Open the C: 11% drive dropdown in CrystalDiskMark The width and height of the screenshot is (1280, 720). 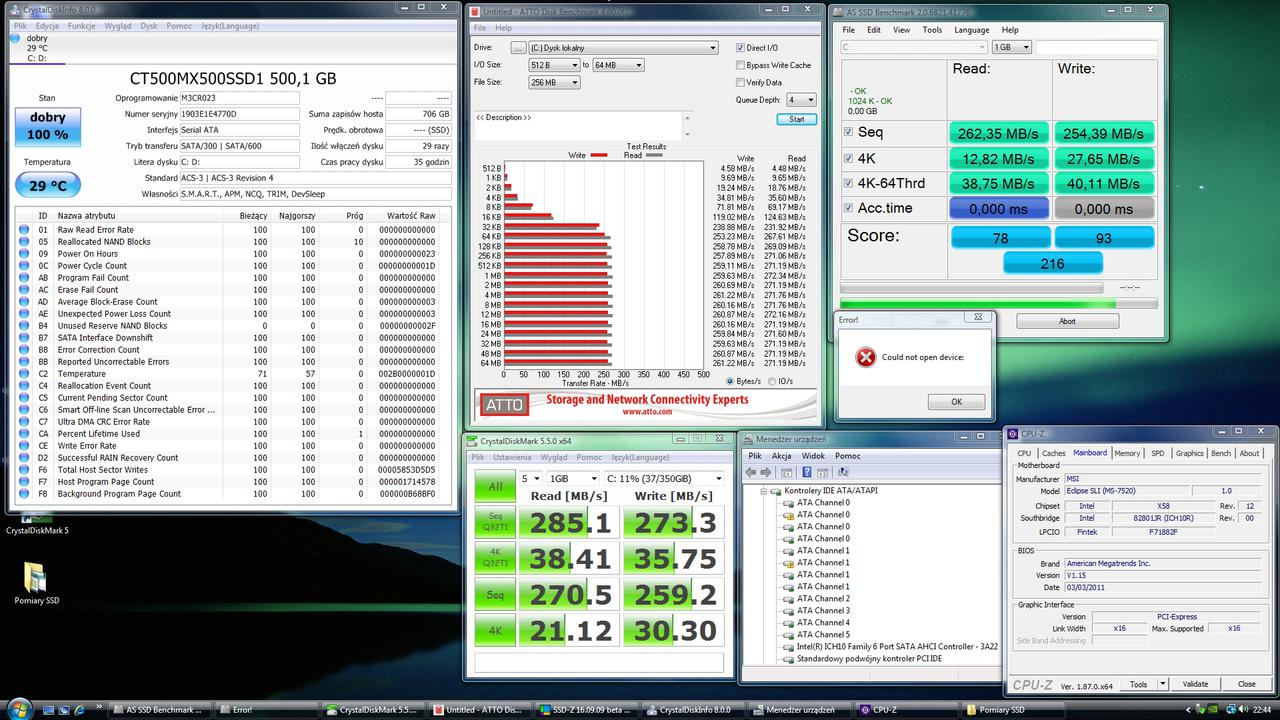[664, 479]
